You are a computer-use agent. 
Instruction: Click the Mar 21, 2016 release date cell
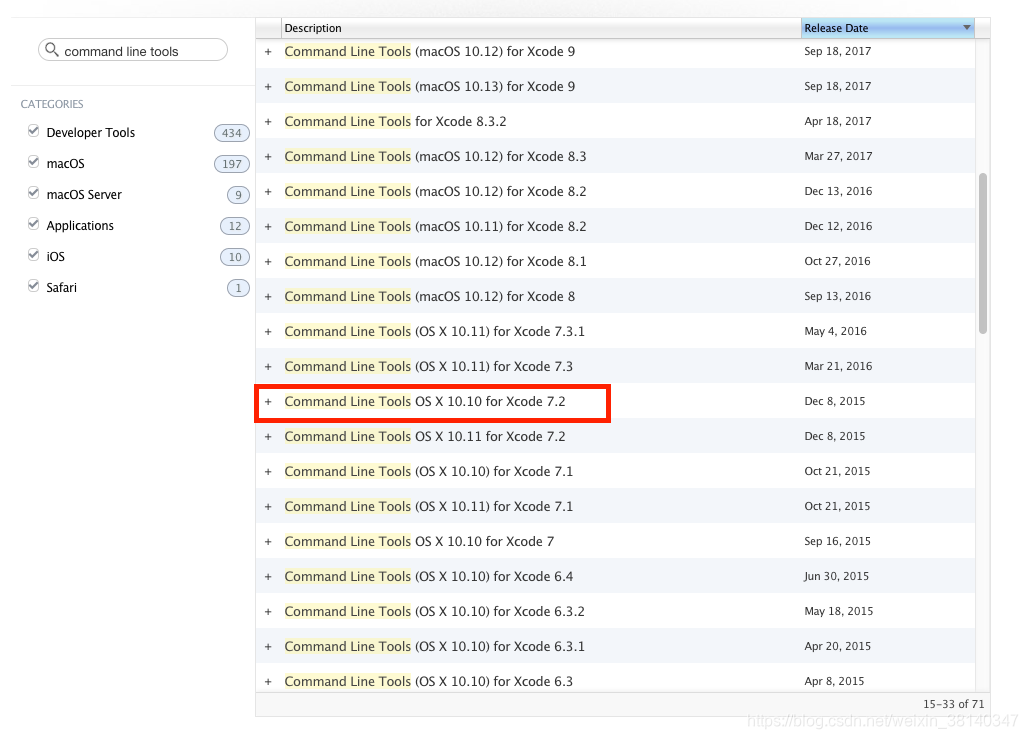click(839, 366)
